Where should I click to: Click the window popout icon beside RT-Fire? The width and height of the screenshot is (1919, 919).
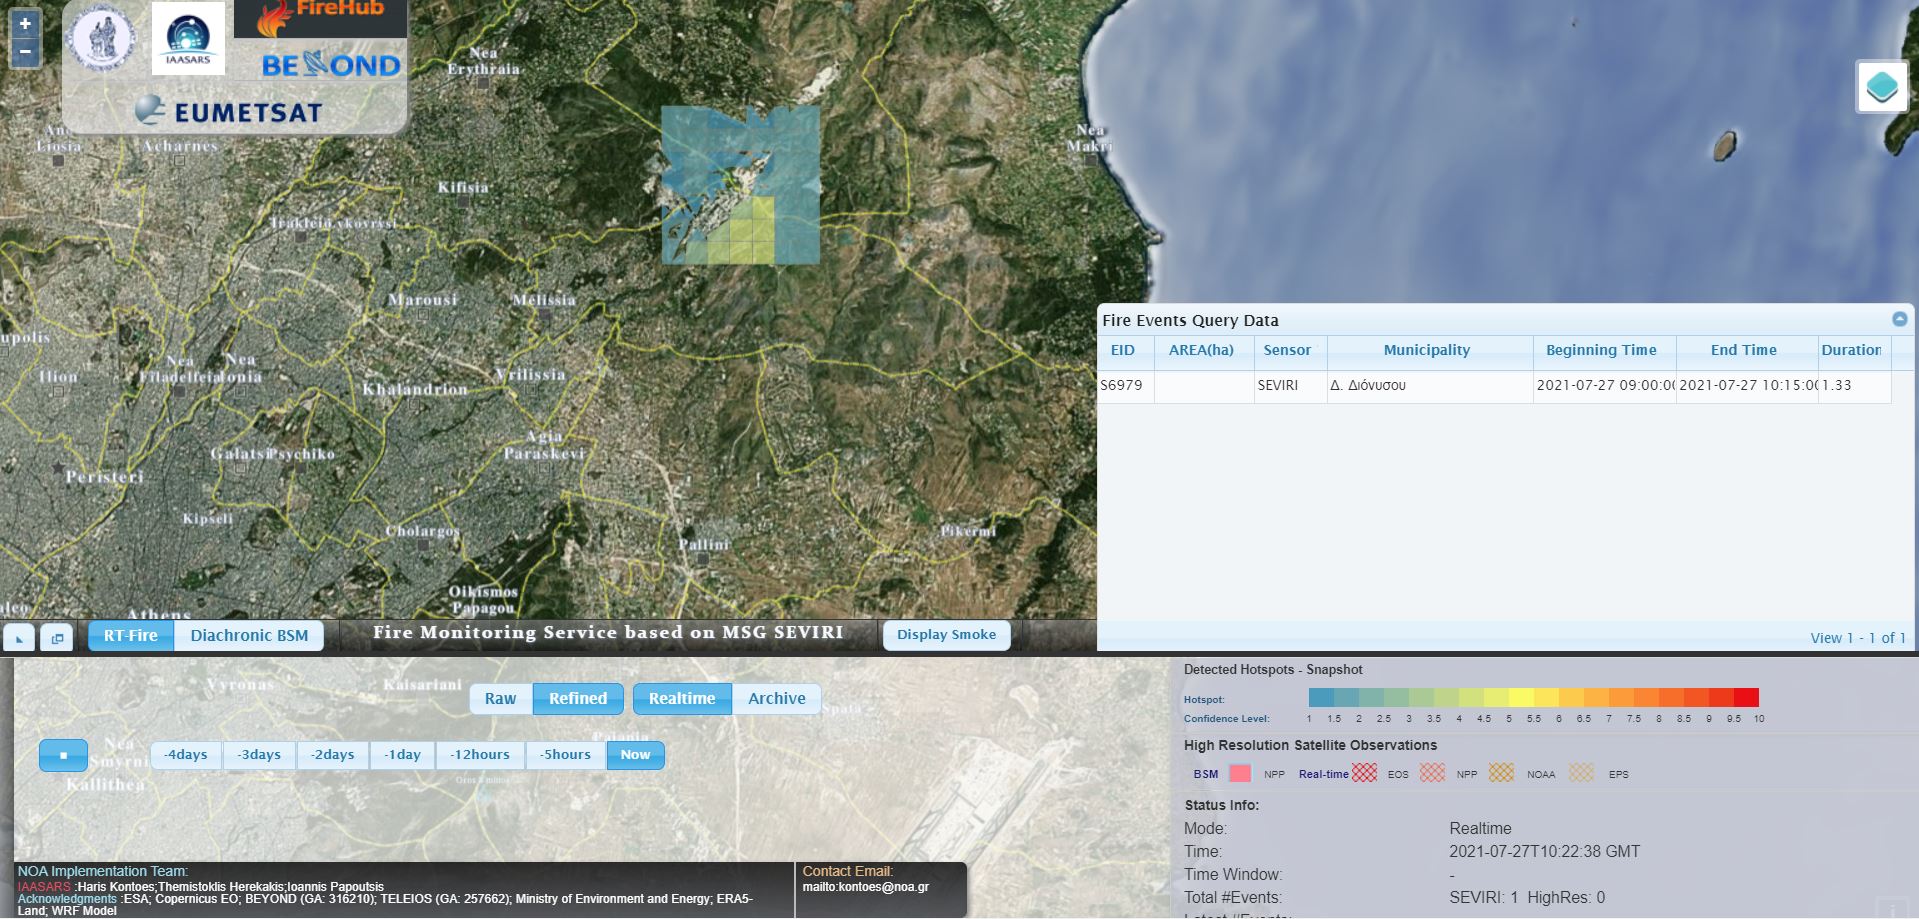tap(56, 637)
